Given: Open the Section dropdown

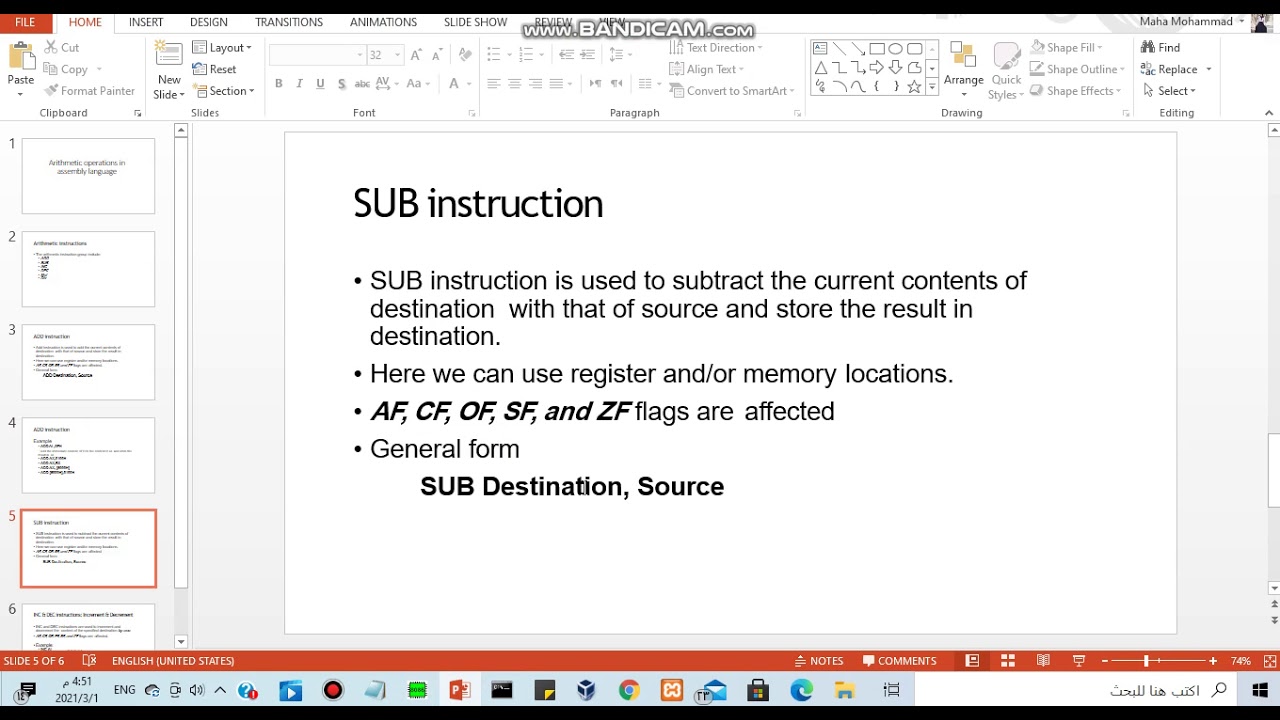Looking at the screenshot, I should pos(223,91).
